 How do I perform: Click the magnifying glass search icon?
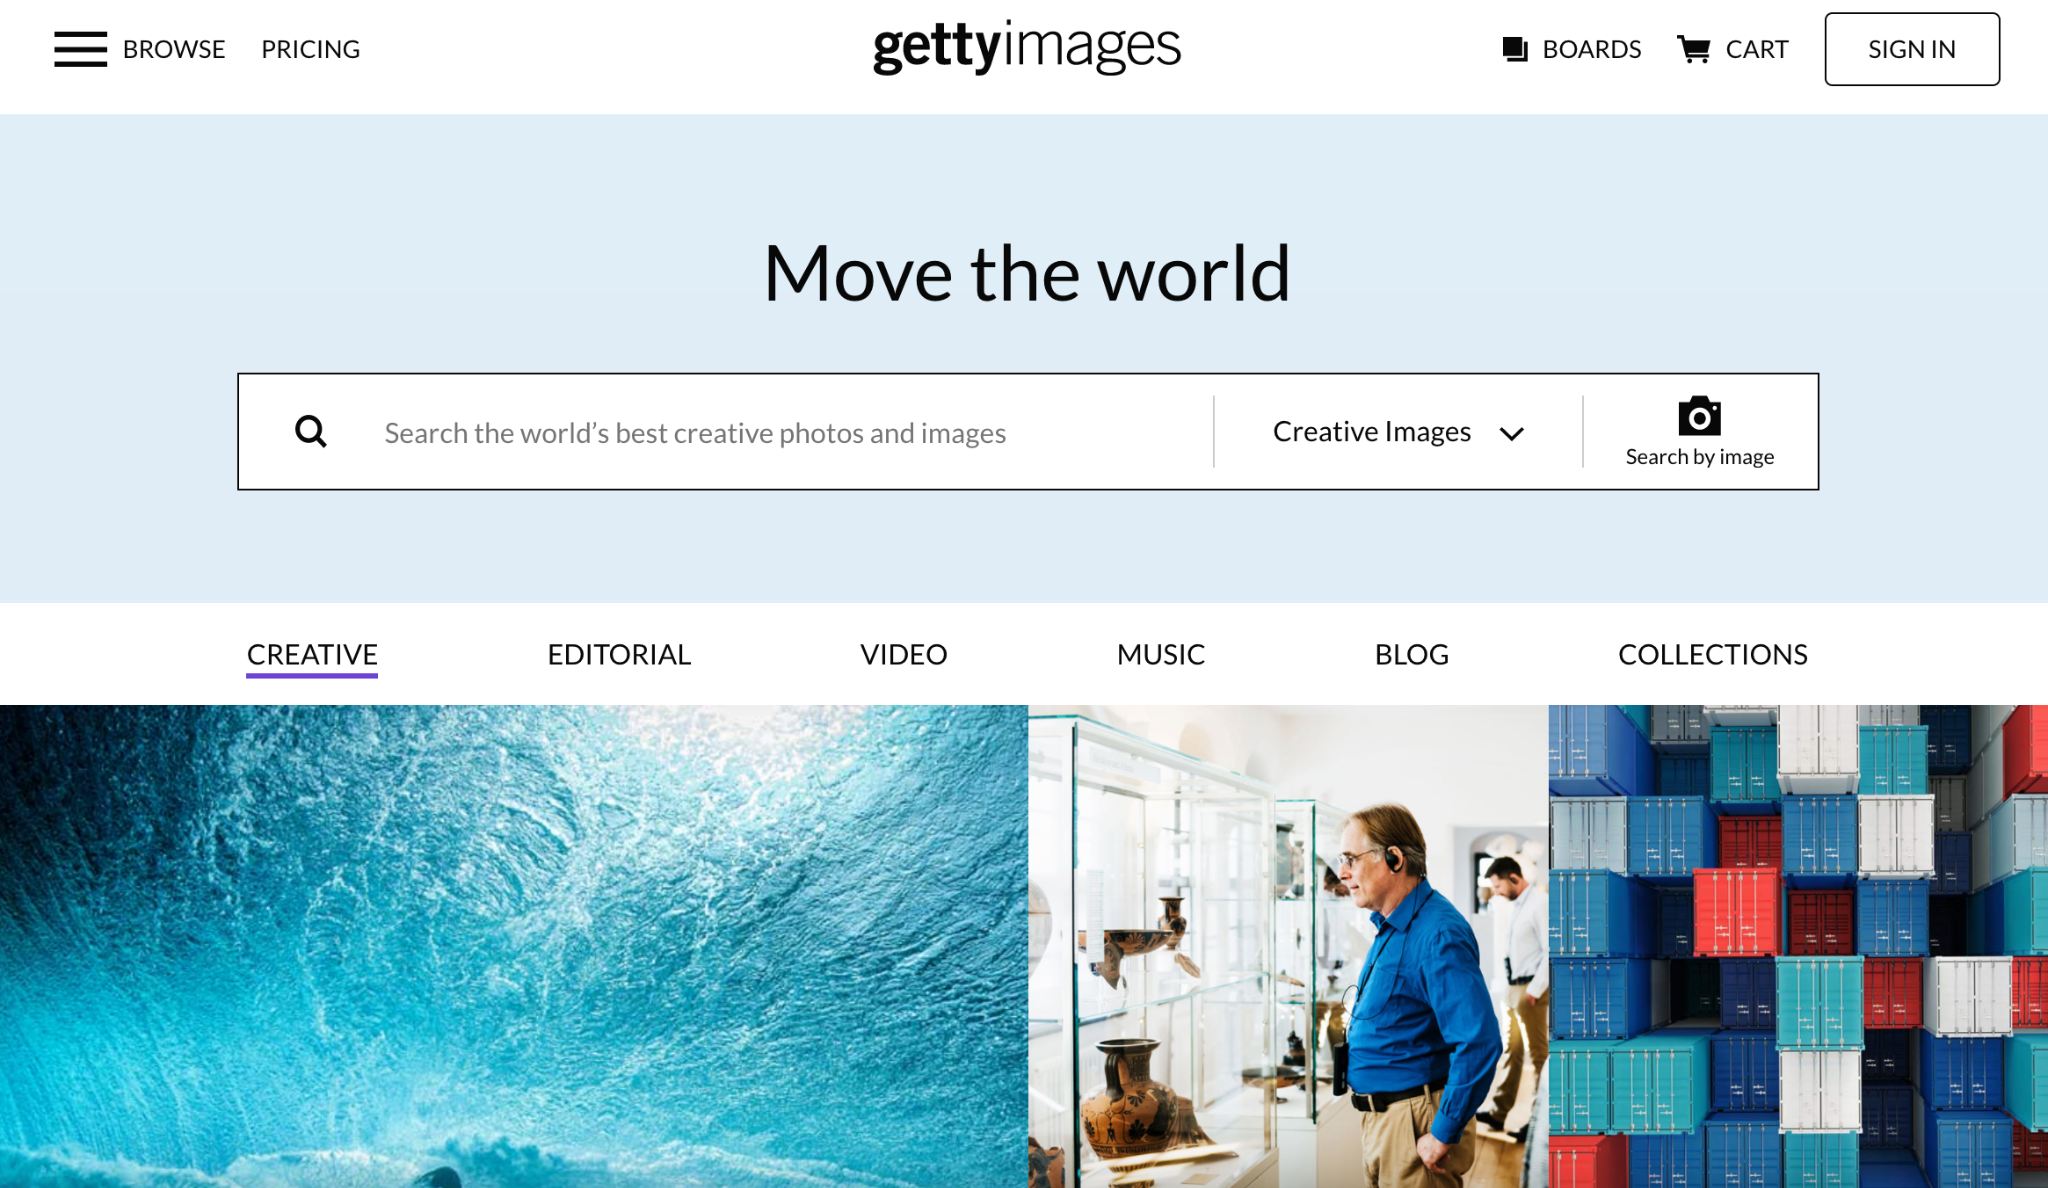click(x=311, y=432)
